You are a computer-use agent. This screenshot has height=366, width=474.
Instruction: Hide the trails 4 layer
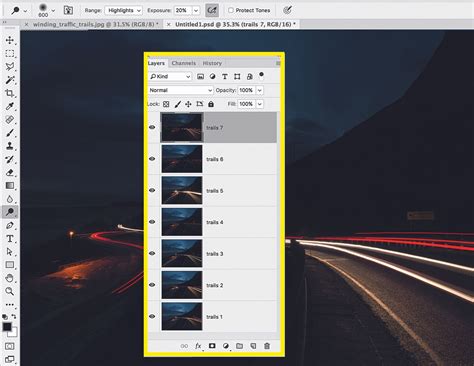(x=152, y=222)
